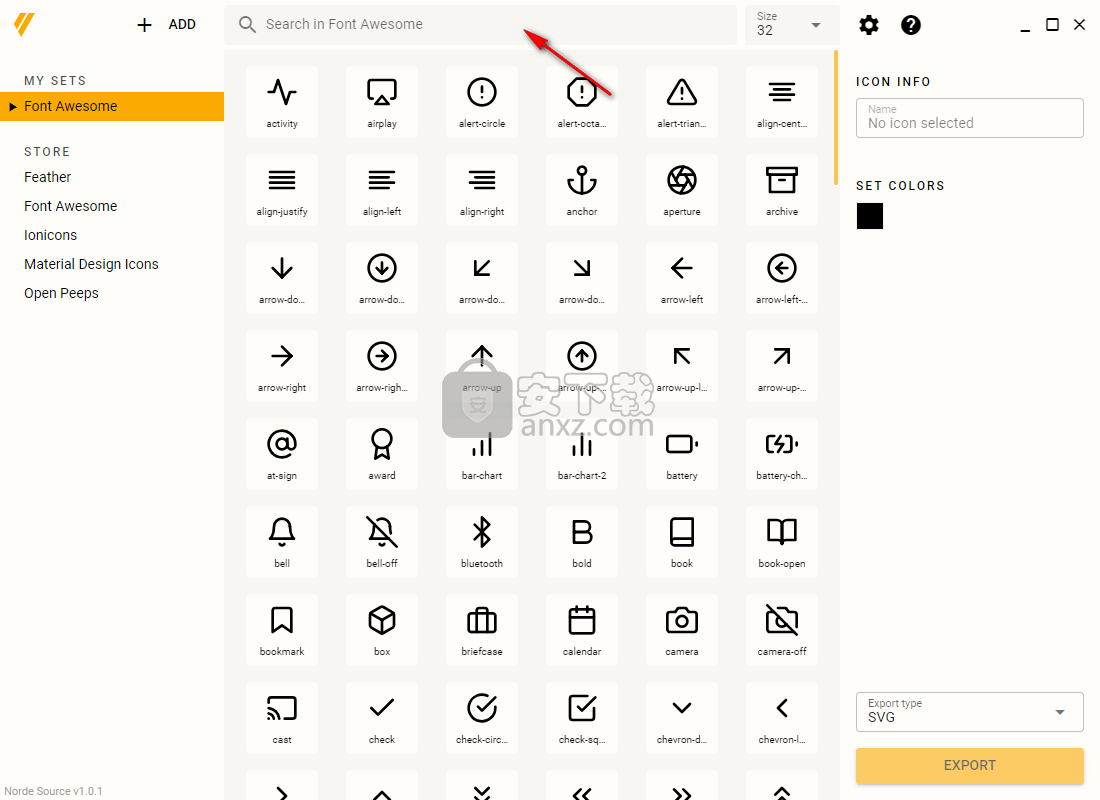Pick the award icon

click(x=382, y=453)
